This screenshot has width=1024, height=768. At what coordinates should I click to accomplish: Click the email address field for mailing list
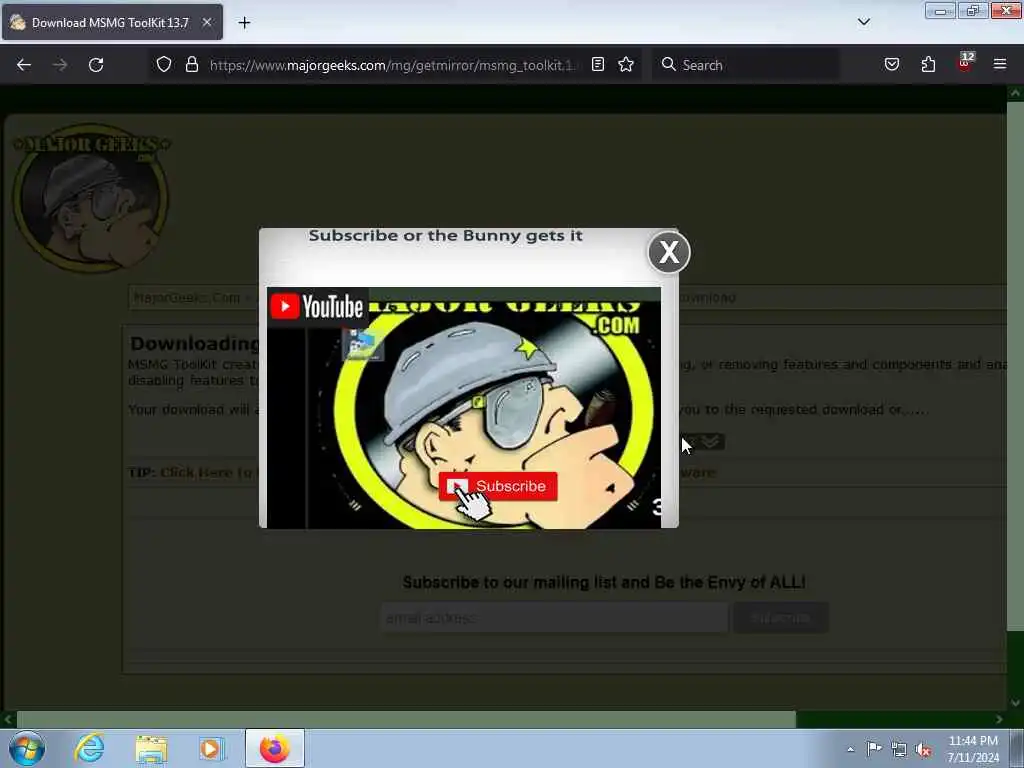[554, 618]
